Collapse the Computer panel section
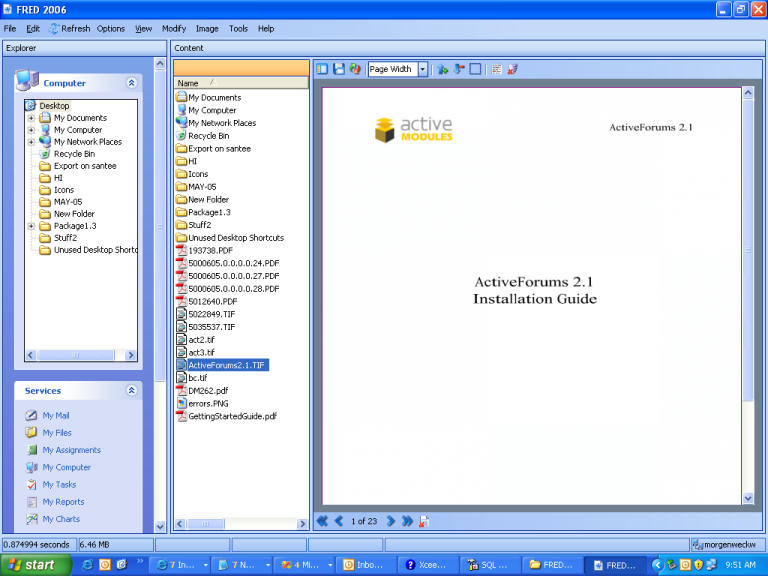This screenshot has width=768, height=576. click(131, 83)
